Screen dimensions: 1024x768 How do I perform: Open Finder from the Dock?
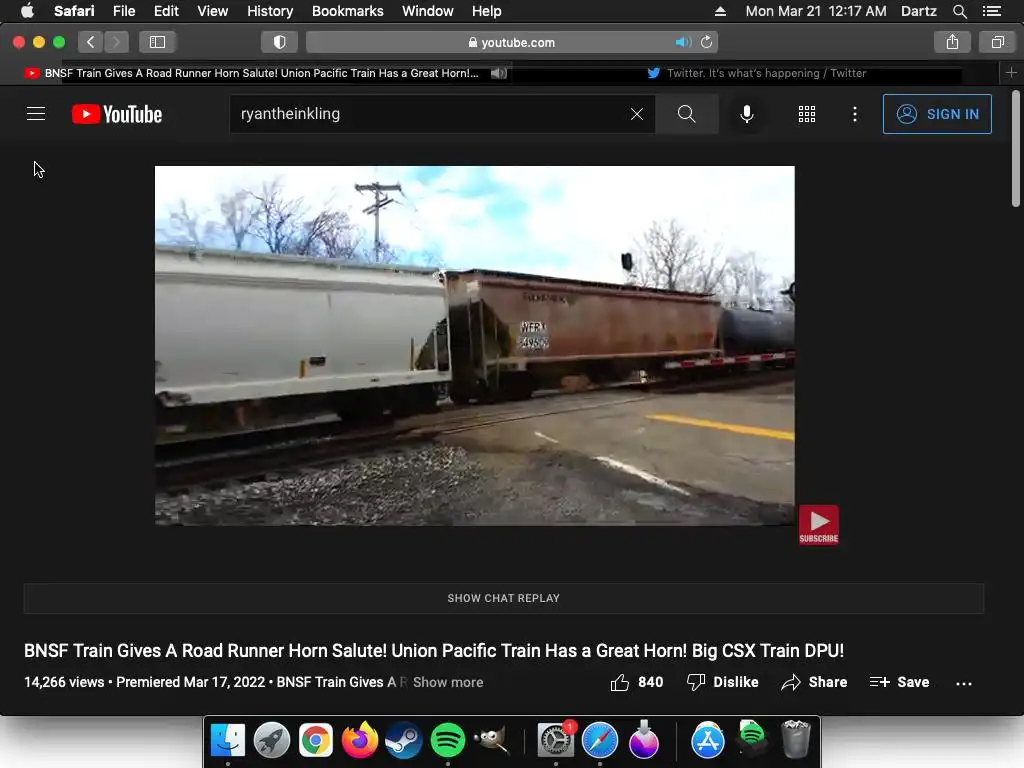[x=227, y=740]
